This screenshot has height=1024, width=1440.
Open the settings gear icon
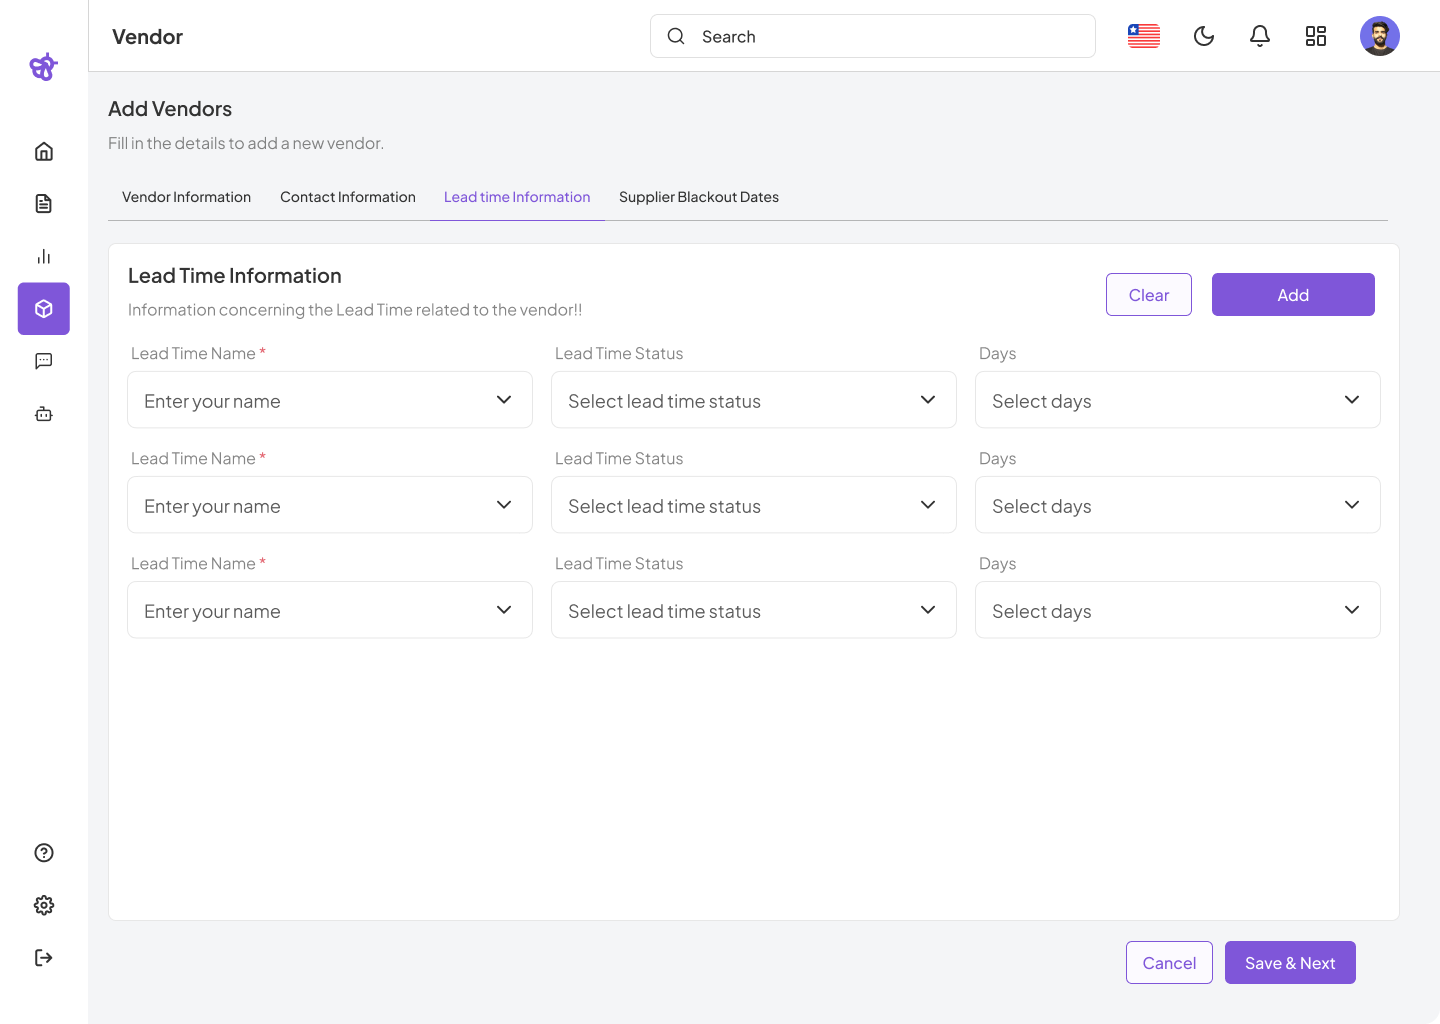click(44, 905)
